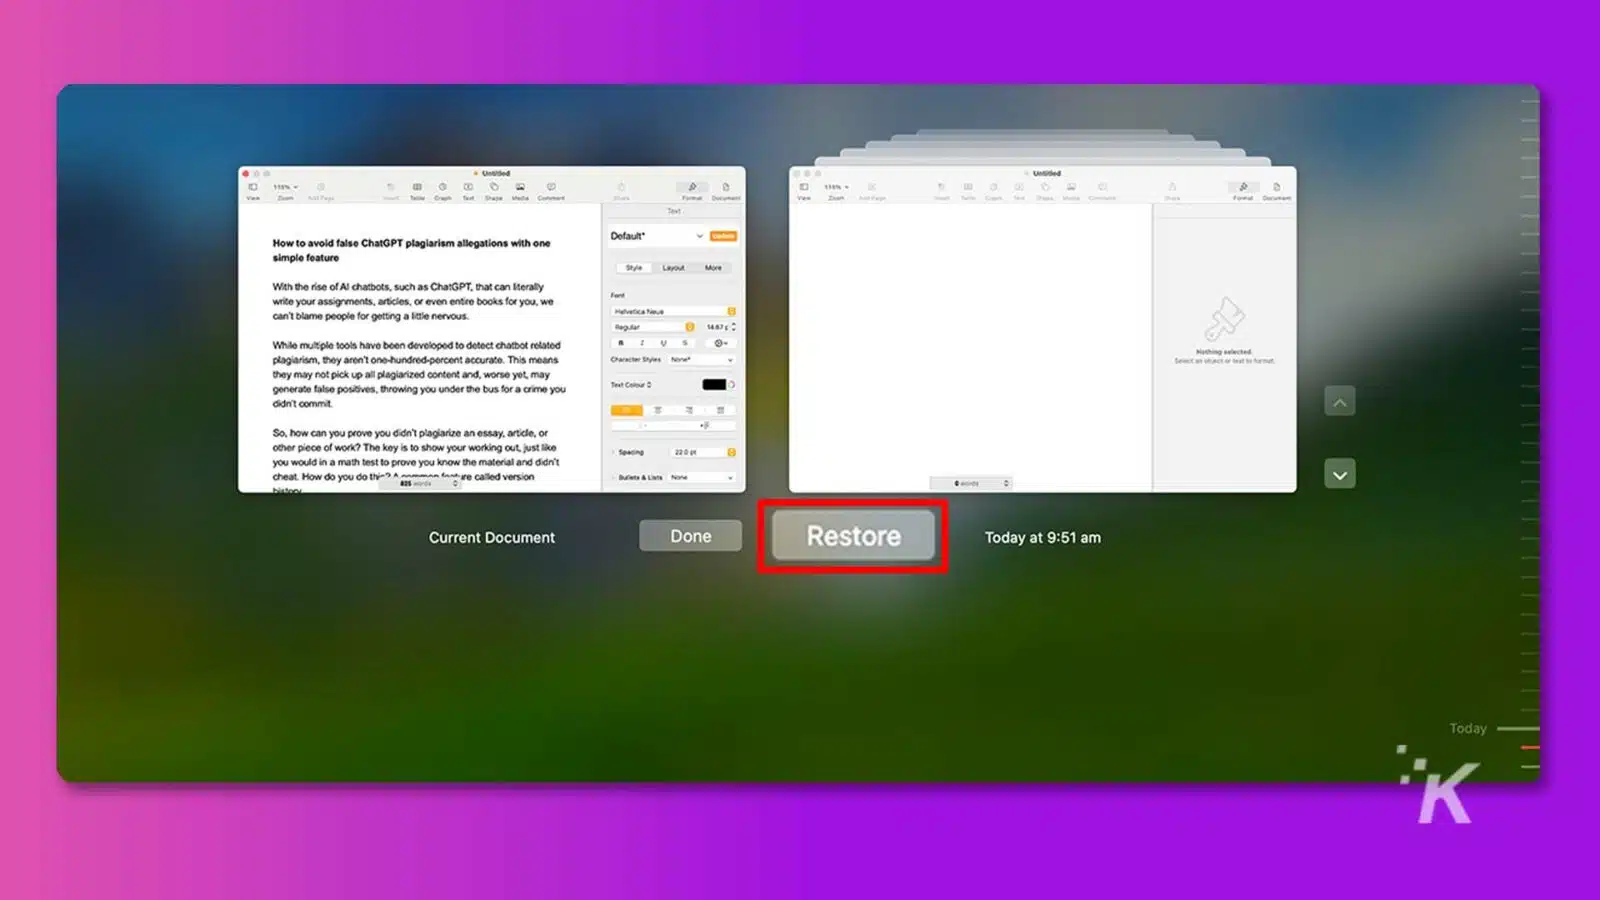The width and height of the screenshot is (1600, 900).
Task: Insert a Shape using the toolbar icon
Action: (494, 187)
